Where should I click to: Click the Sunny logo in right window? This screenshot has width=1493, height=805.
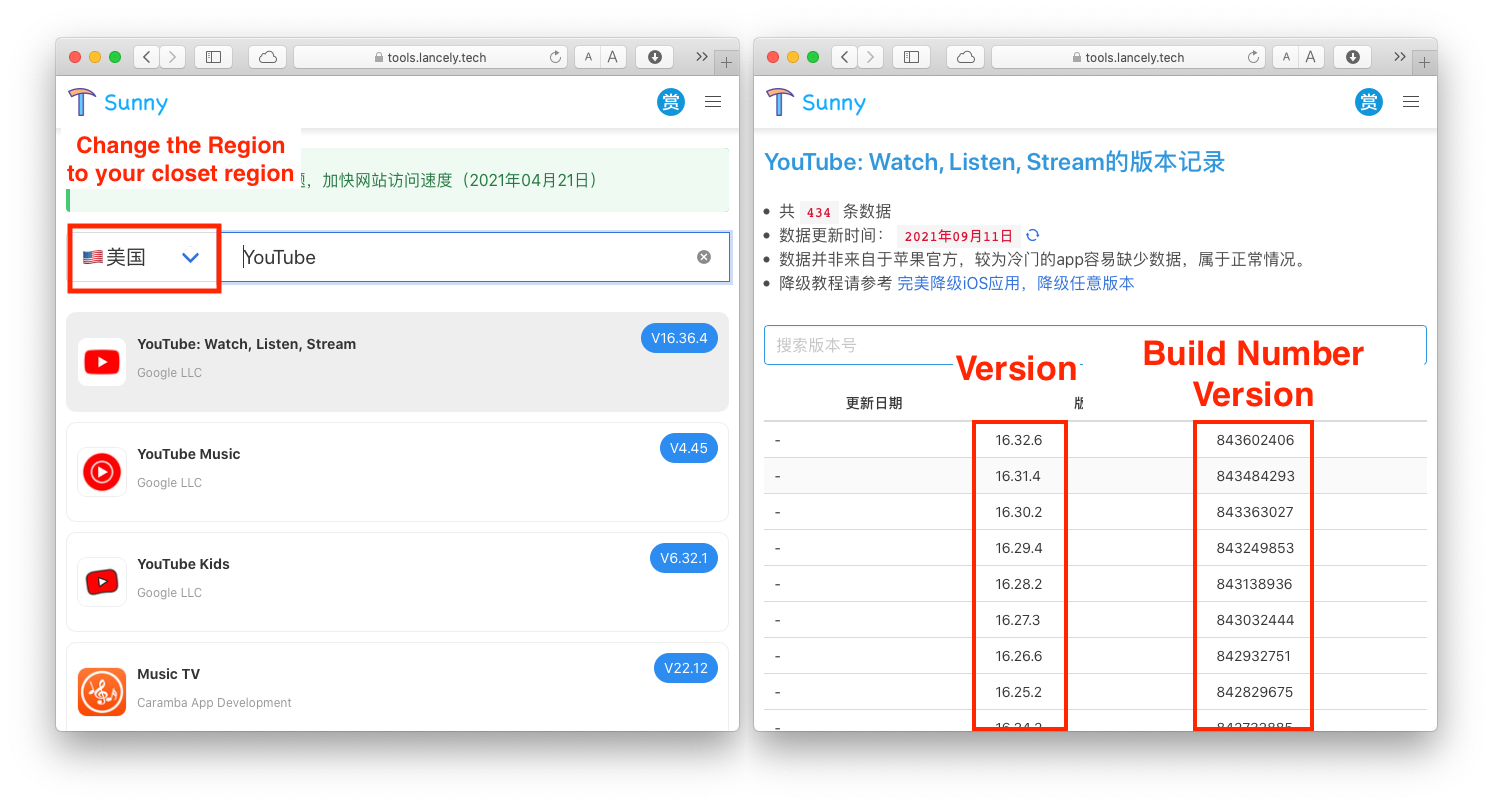(x=816, y=102)
